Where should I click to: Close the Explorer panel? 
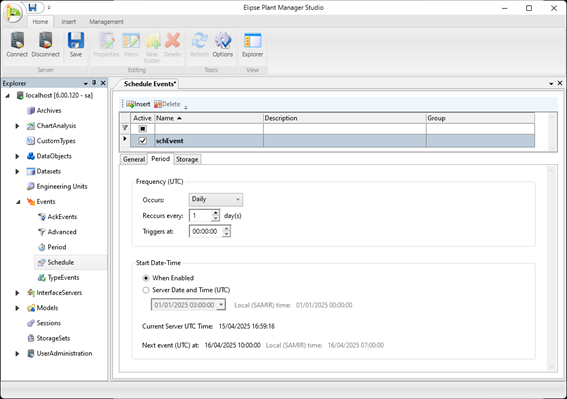pyautogui.click(x=103, y=83)
